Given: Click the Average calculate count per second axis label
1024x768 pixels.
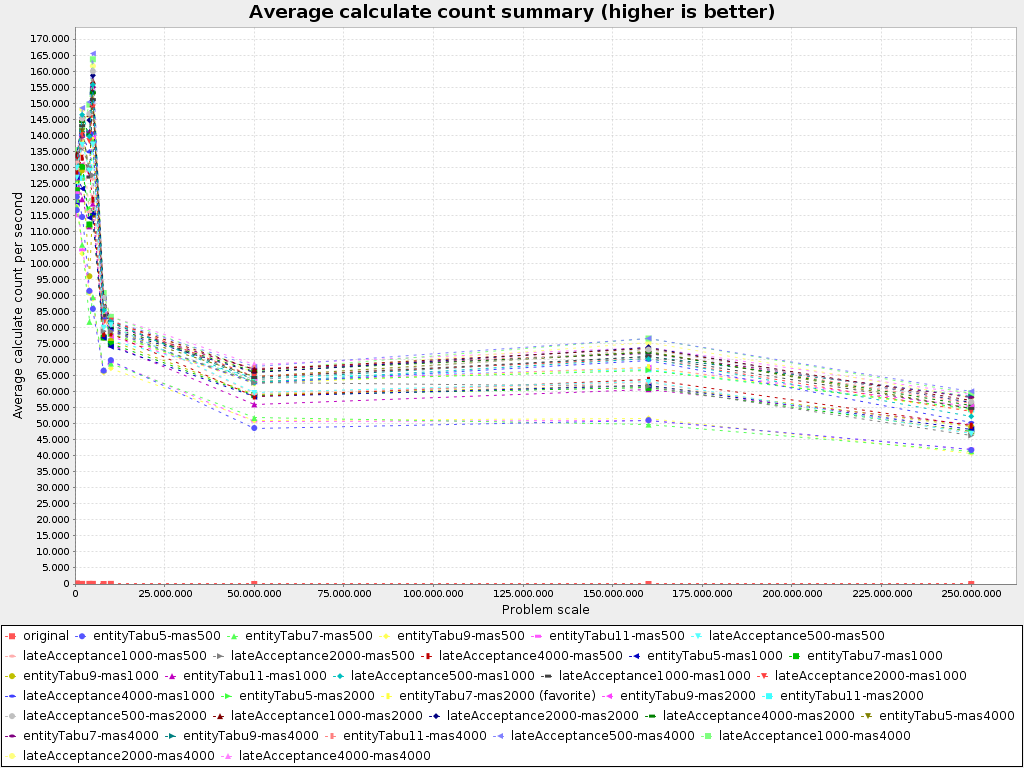Looking at the screenshot, I should 18,305.
